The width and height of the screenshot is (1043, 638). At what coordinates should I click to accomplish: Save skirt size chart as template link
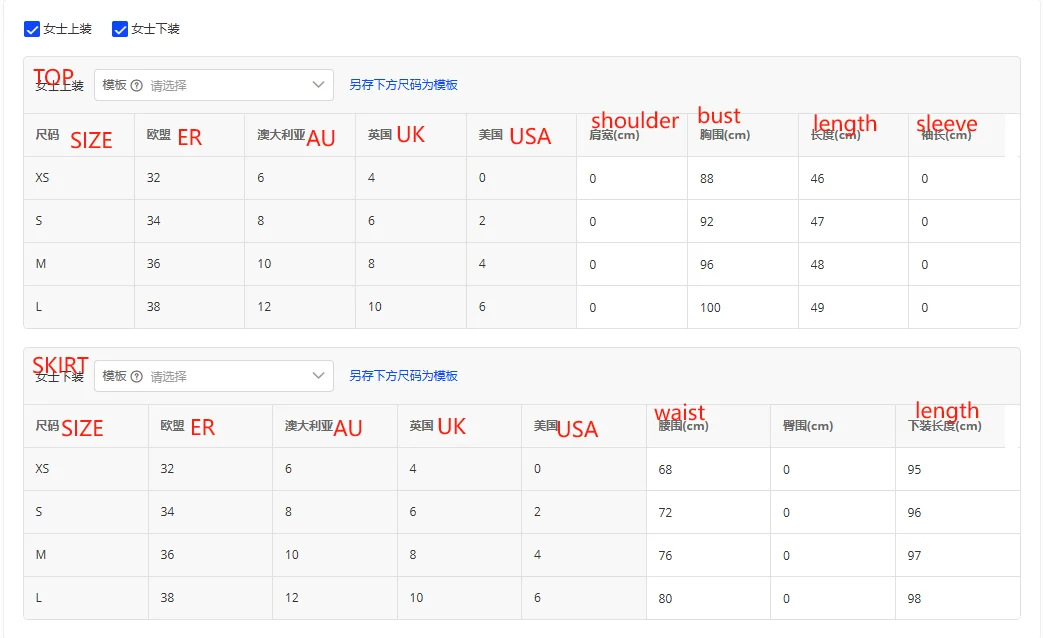click(x=403, y=376)
